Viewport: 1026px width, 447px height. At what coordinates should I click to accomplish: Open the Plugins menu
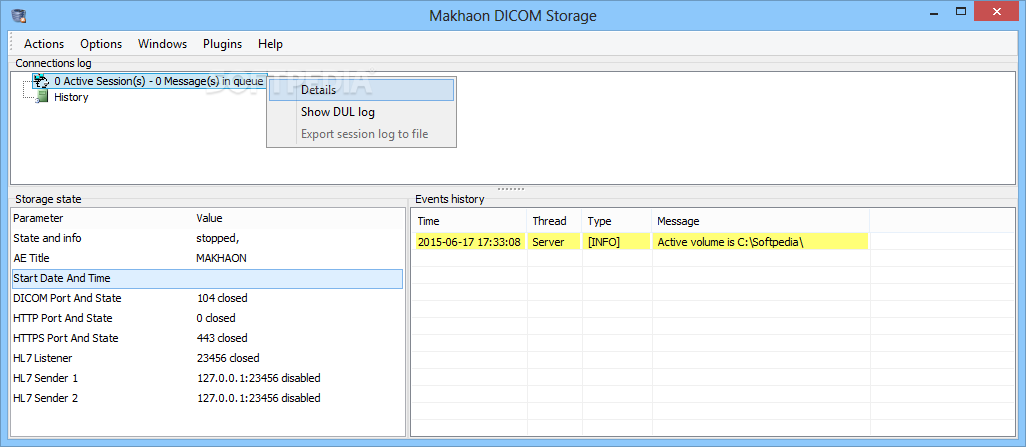(222, 44)
